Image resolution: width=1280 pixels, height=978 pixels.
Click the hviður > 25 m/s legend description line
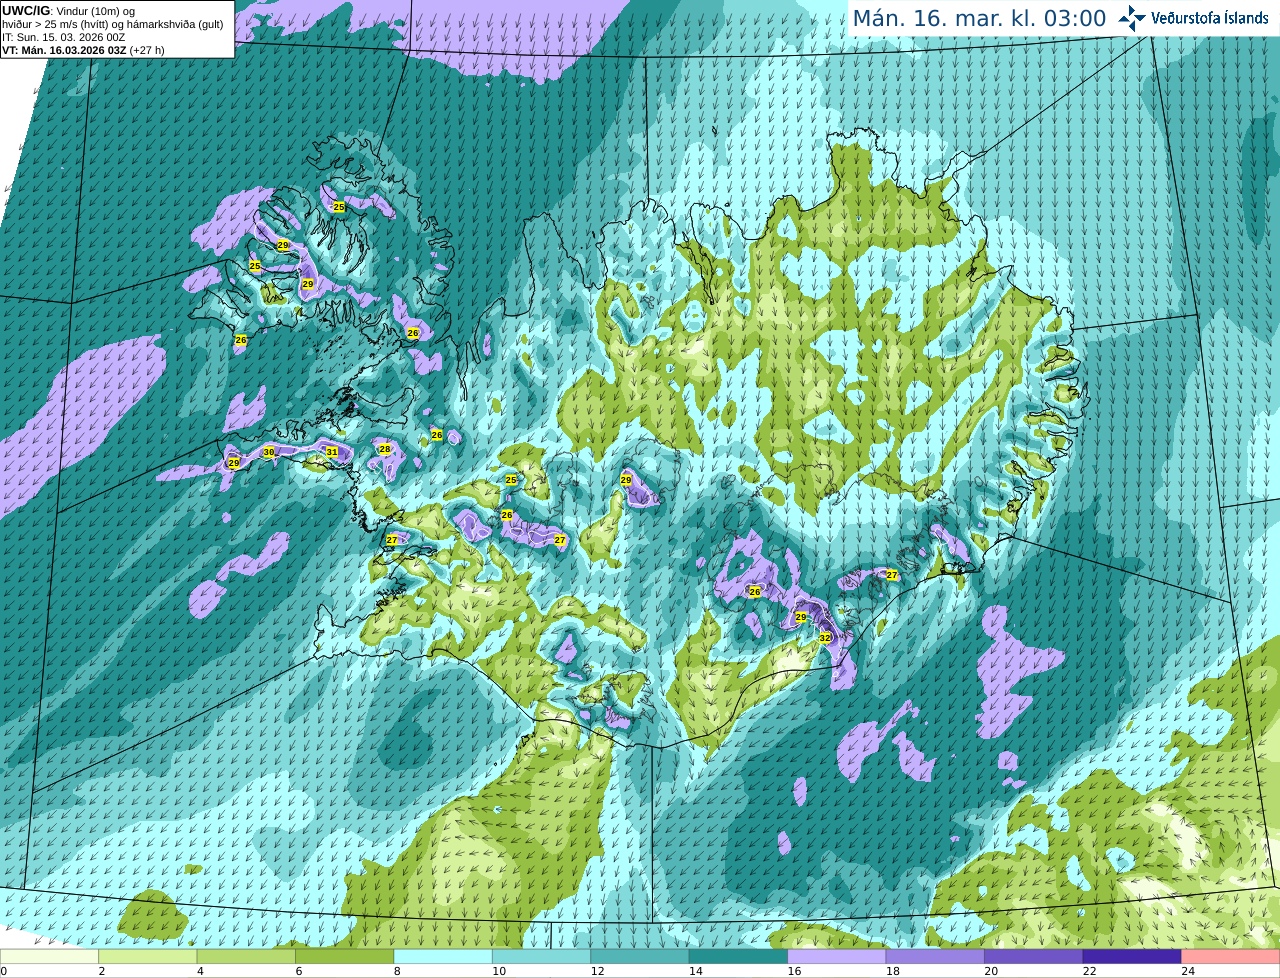click(112, 24)
